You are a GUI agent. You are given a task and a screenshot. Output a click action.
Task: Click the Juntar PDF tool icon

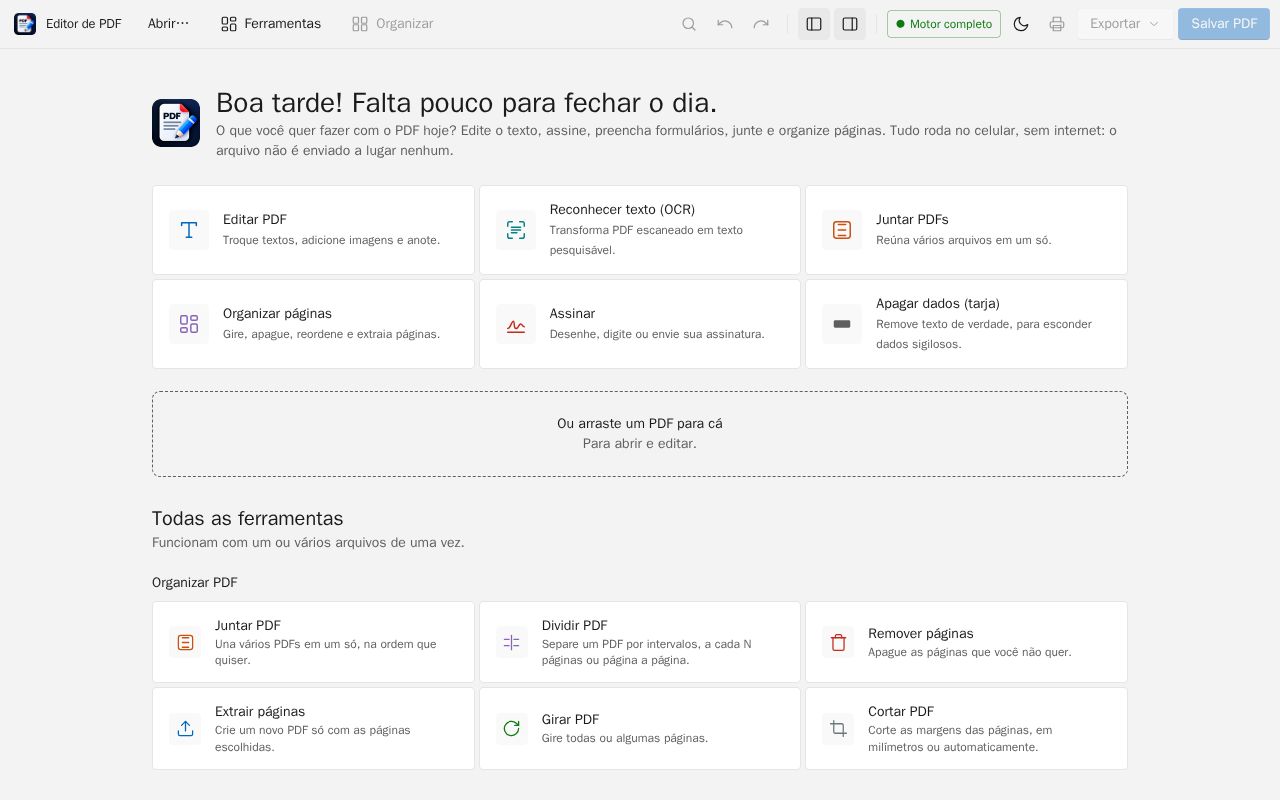click(185, 642)
